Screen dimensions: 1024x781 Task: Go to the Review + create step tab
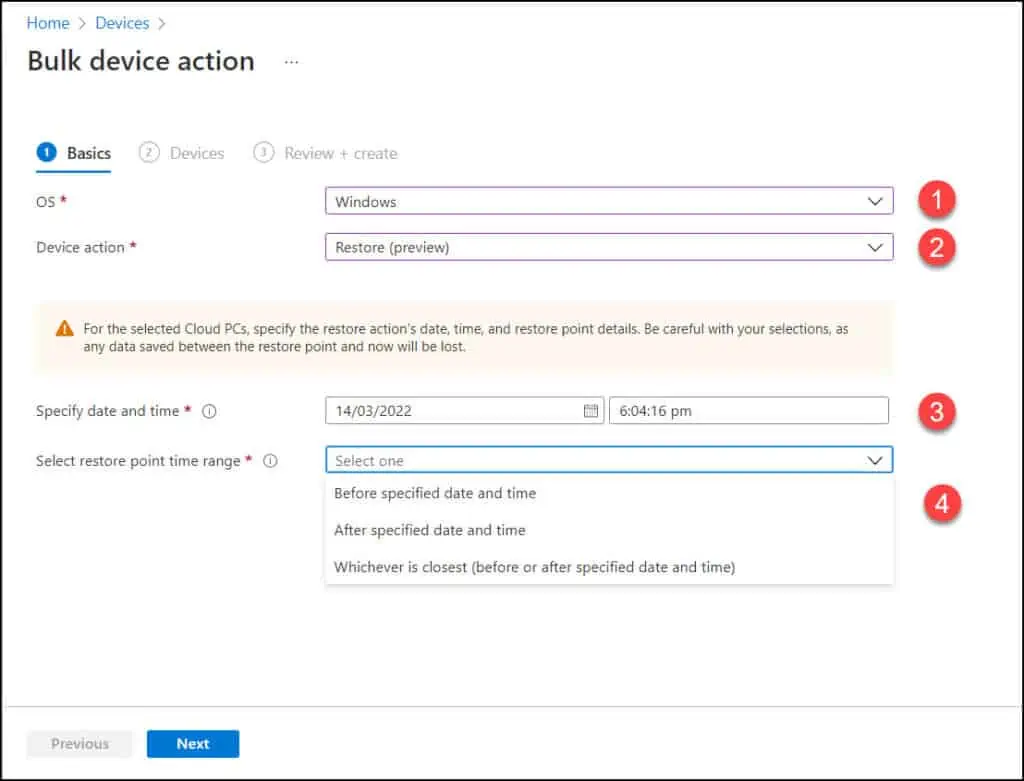tap(325, 153)
